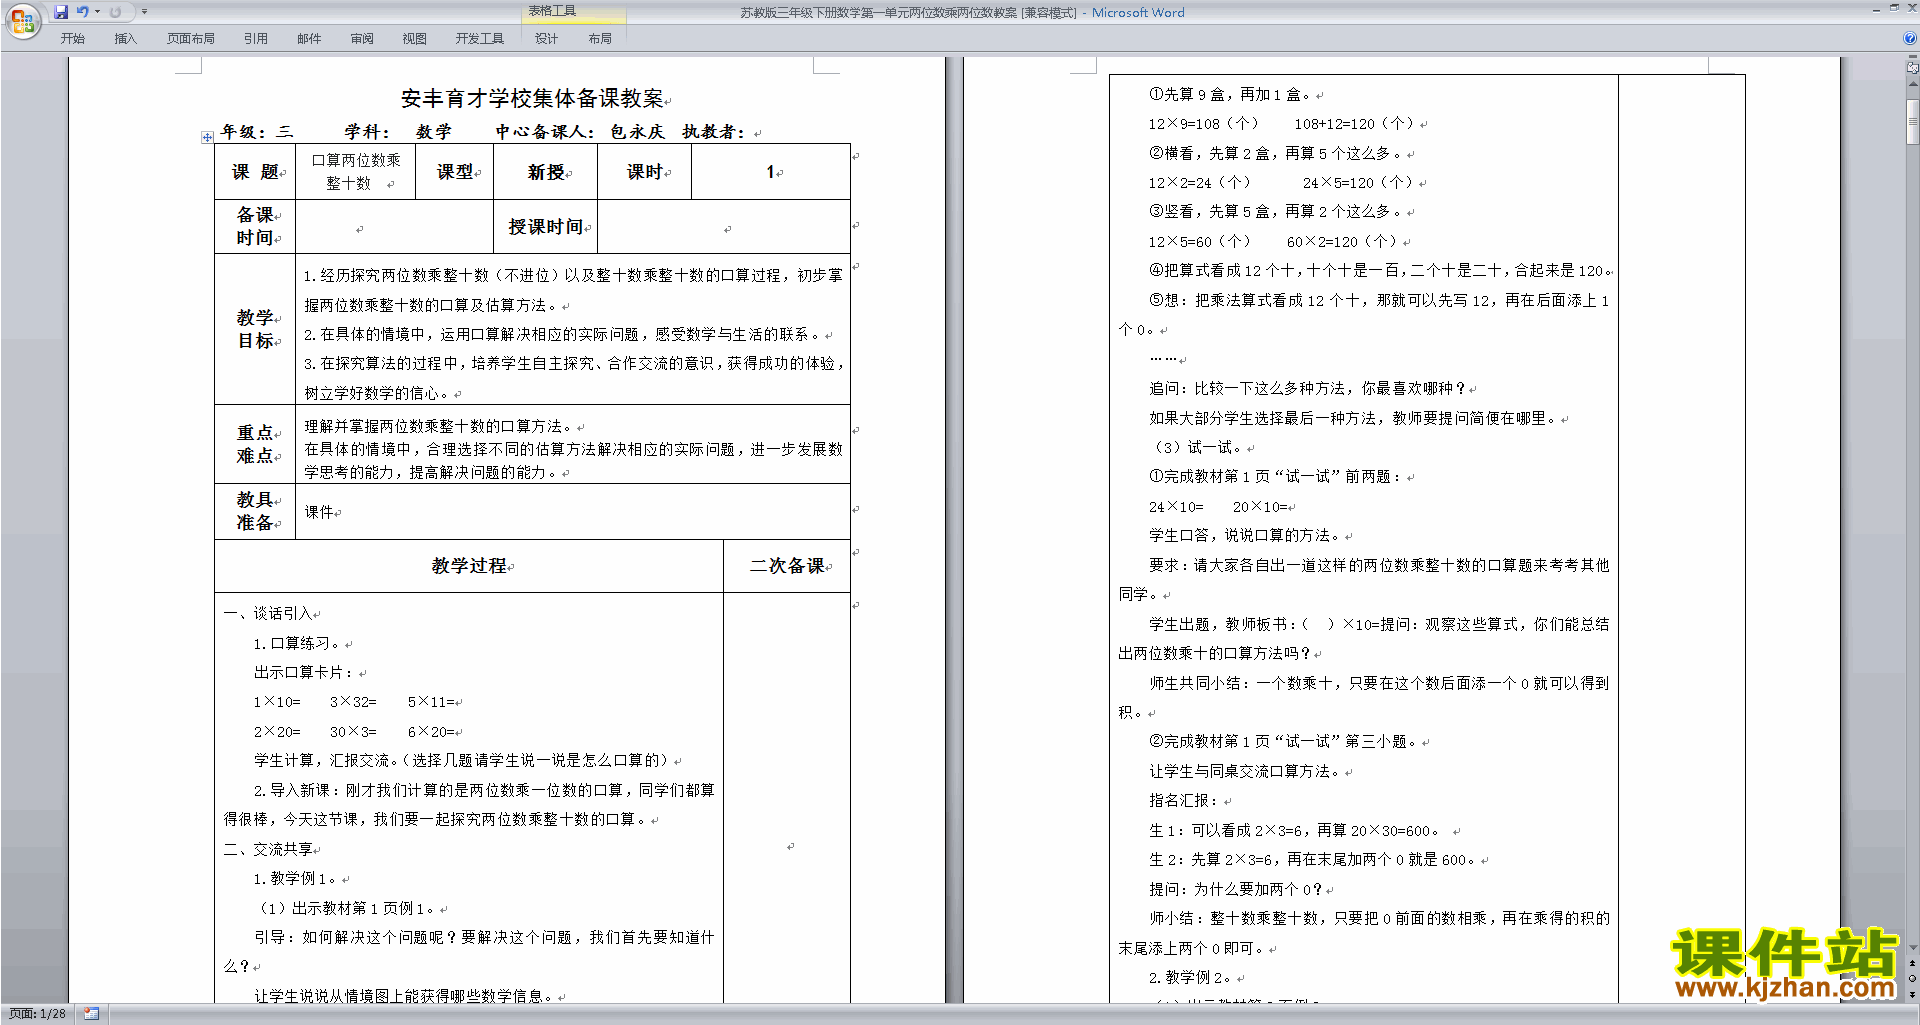Click the text 24×10= on right page
Screen dimensions: 1920x1025
coord(1176,507)
